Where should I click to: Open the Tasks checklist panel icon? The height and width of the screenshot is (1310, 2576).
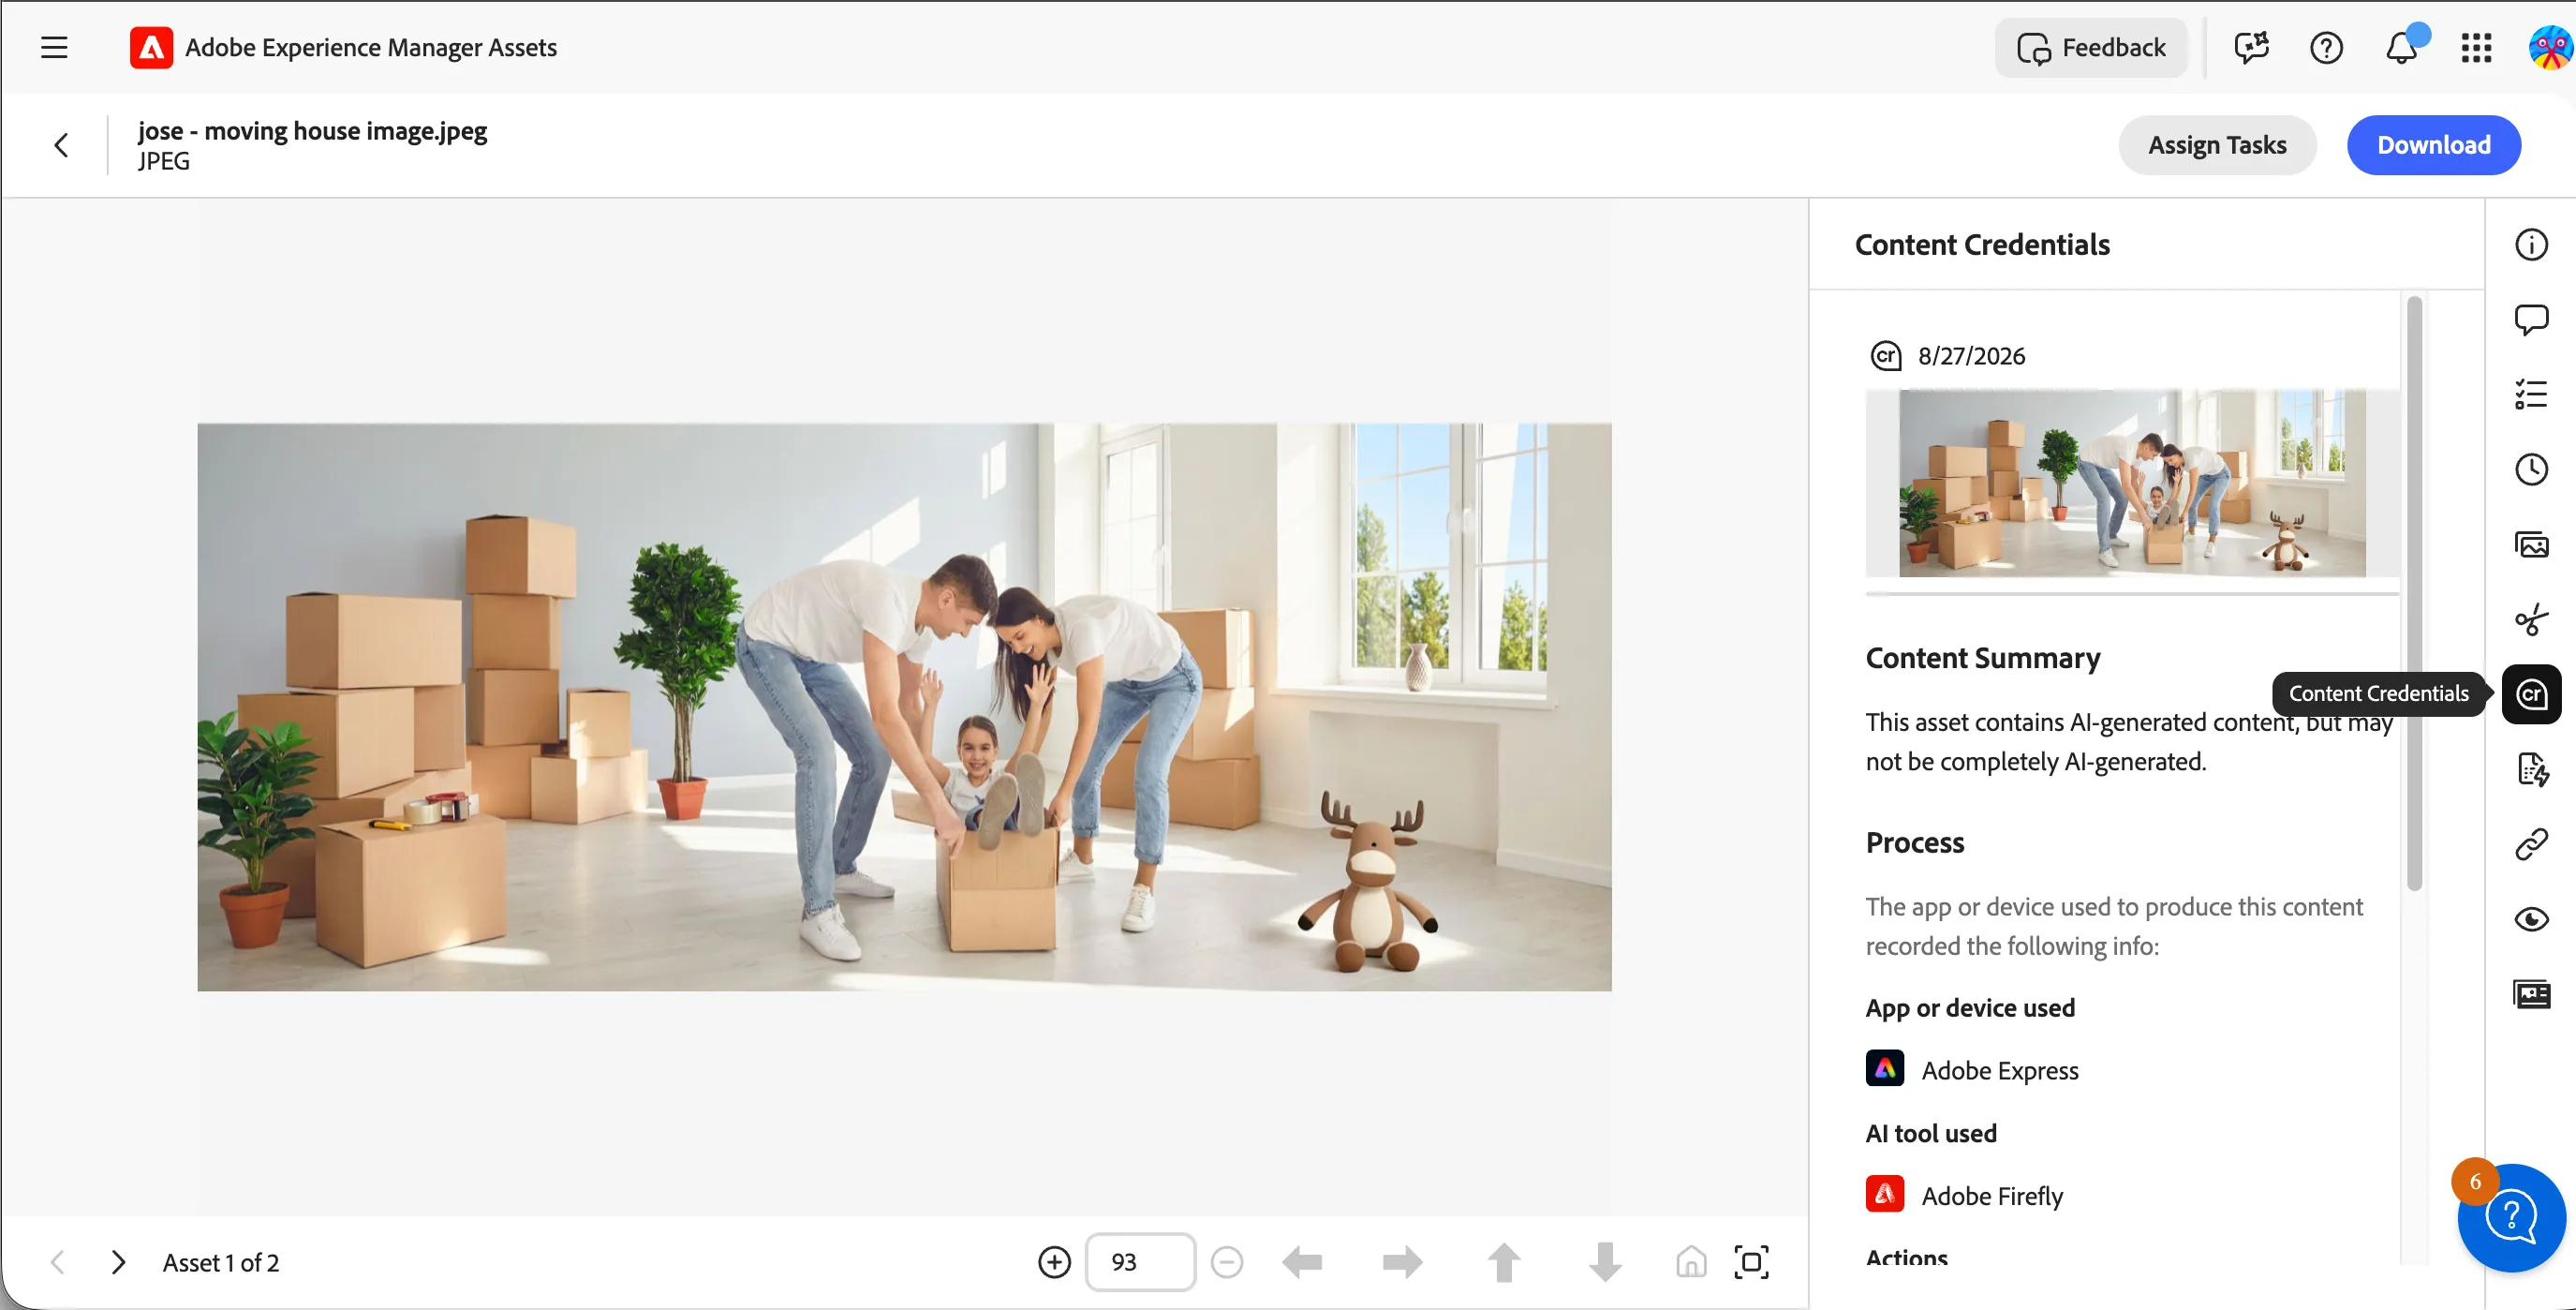pyautogui.click(x=2531, y=394)
